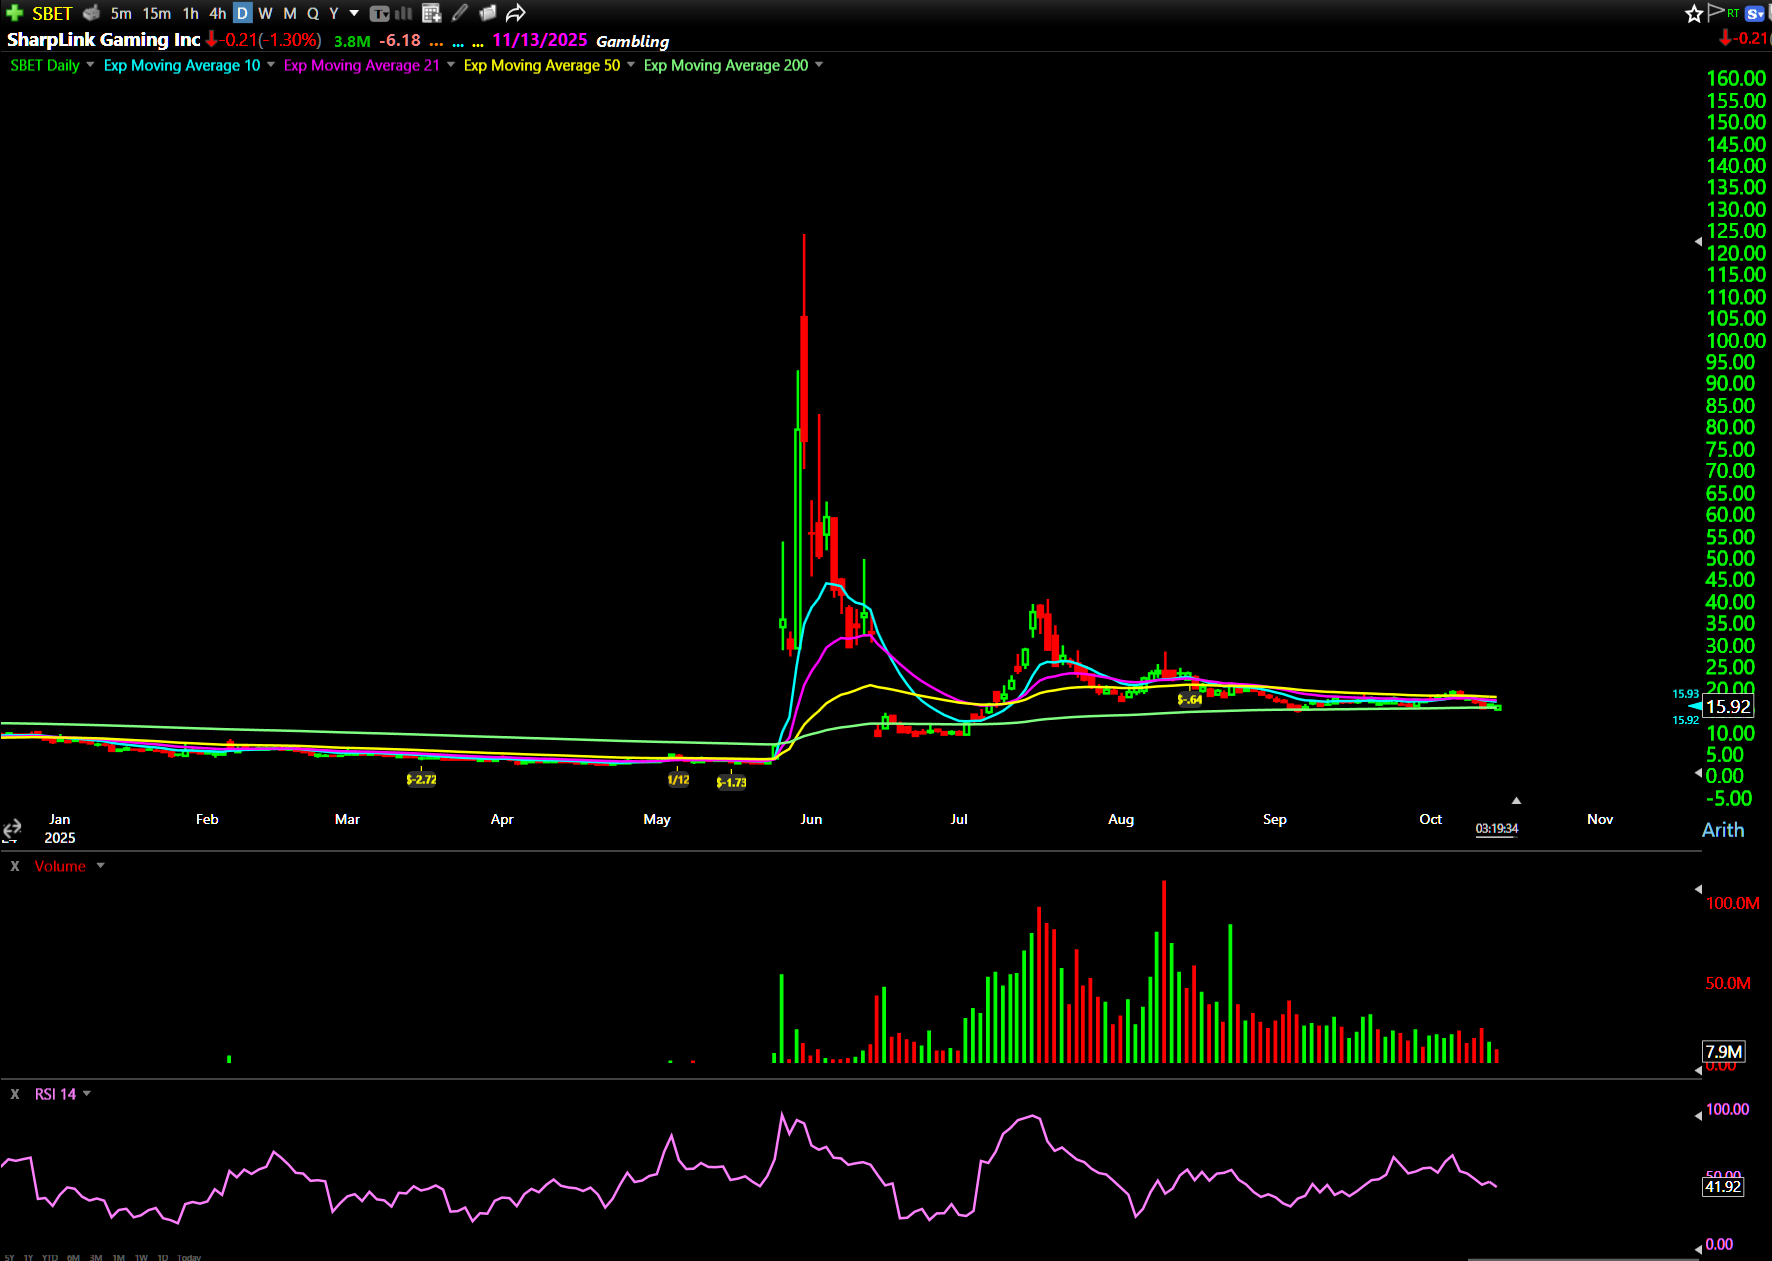The width and height of the screenshot is (1772, 1261).
Task: Expand Exp Moving Average 10 dropdown
Action: pyautogui.click(x=271, y=65)
